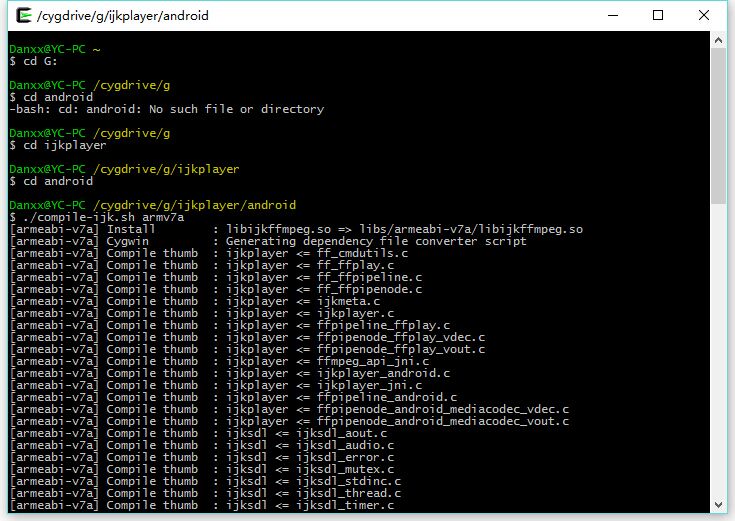Click the ijksdl_stdinc.c file name
The width and height of the screenshot is (735, 521).
pyautogui.click(x=348, y=482)
